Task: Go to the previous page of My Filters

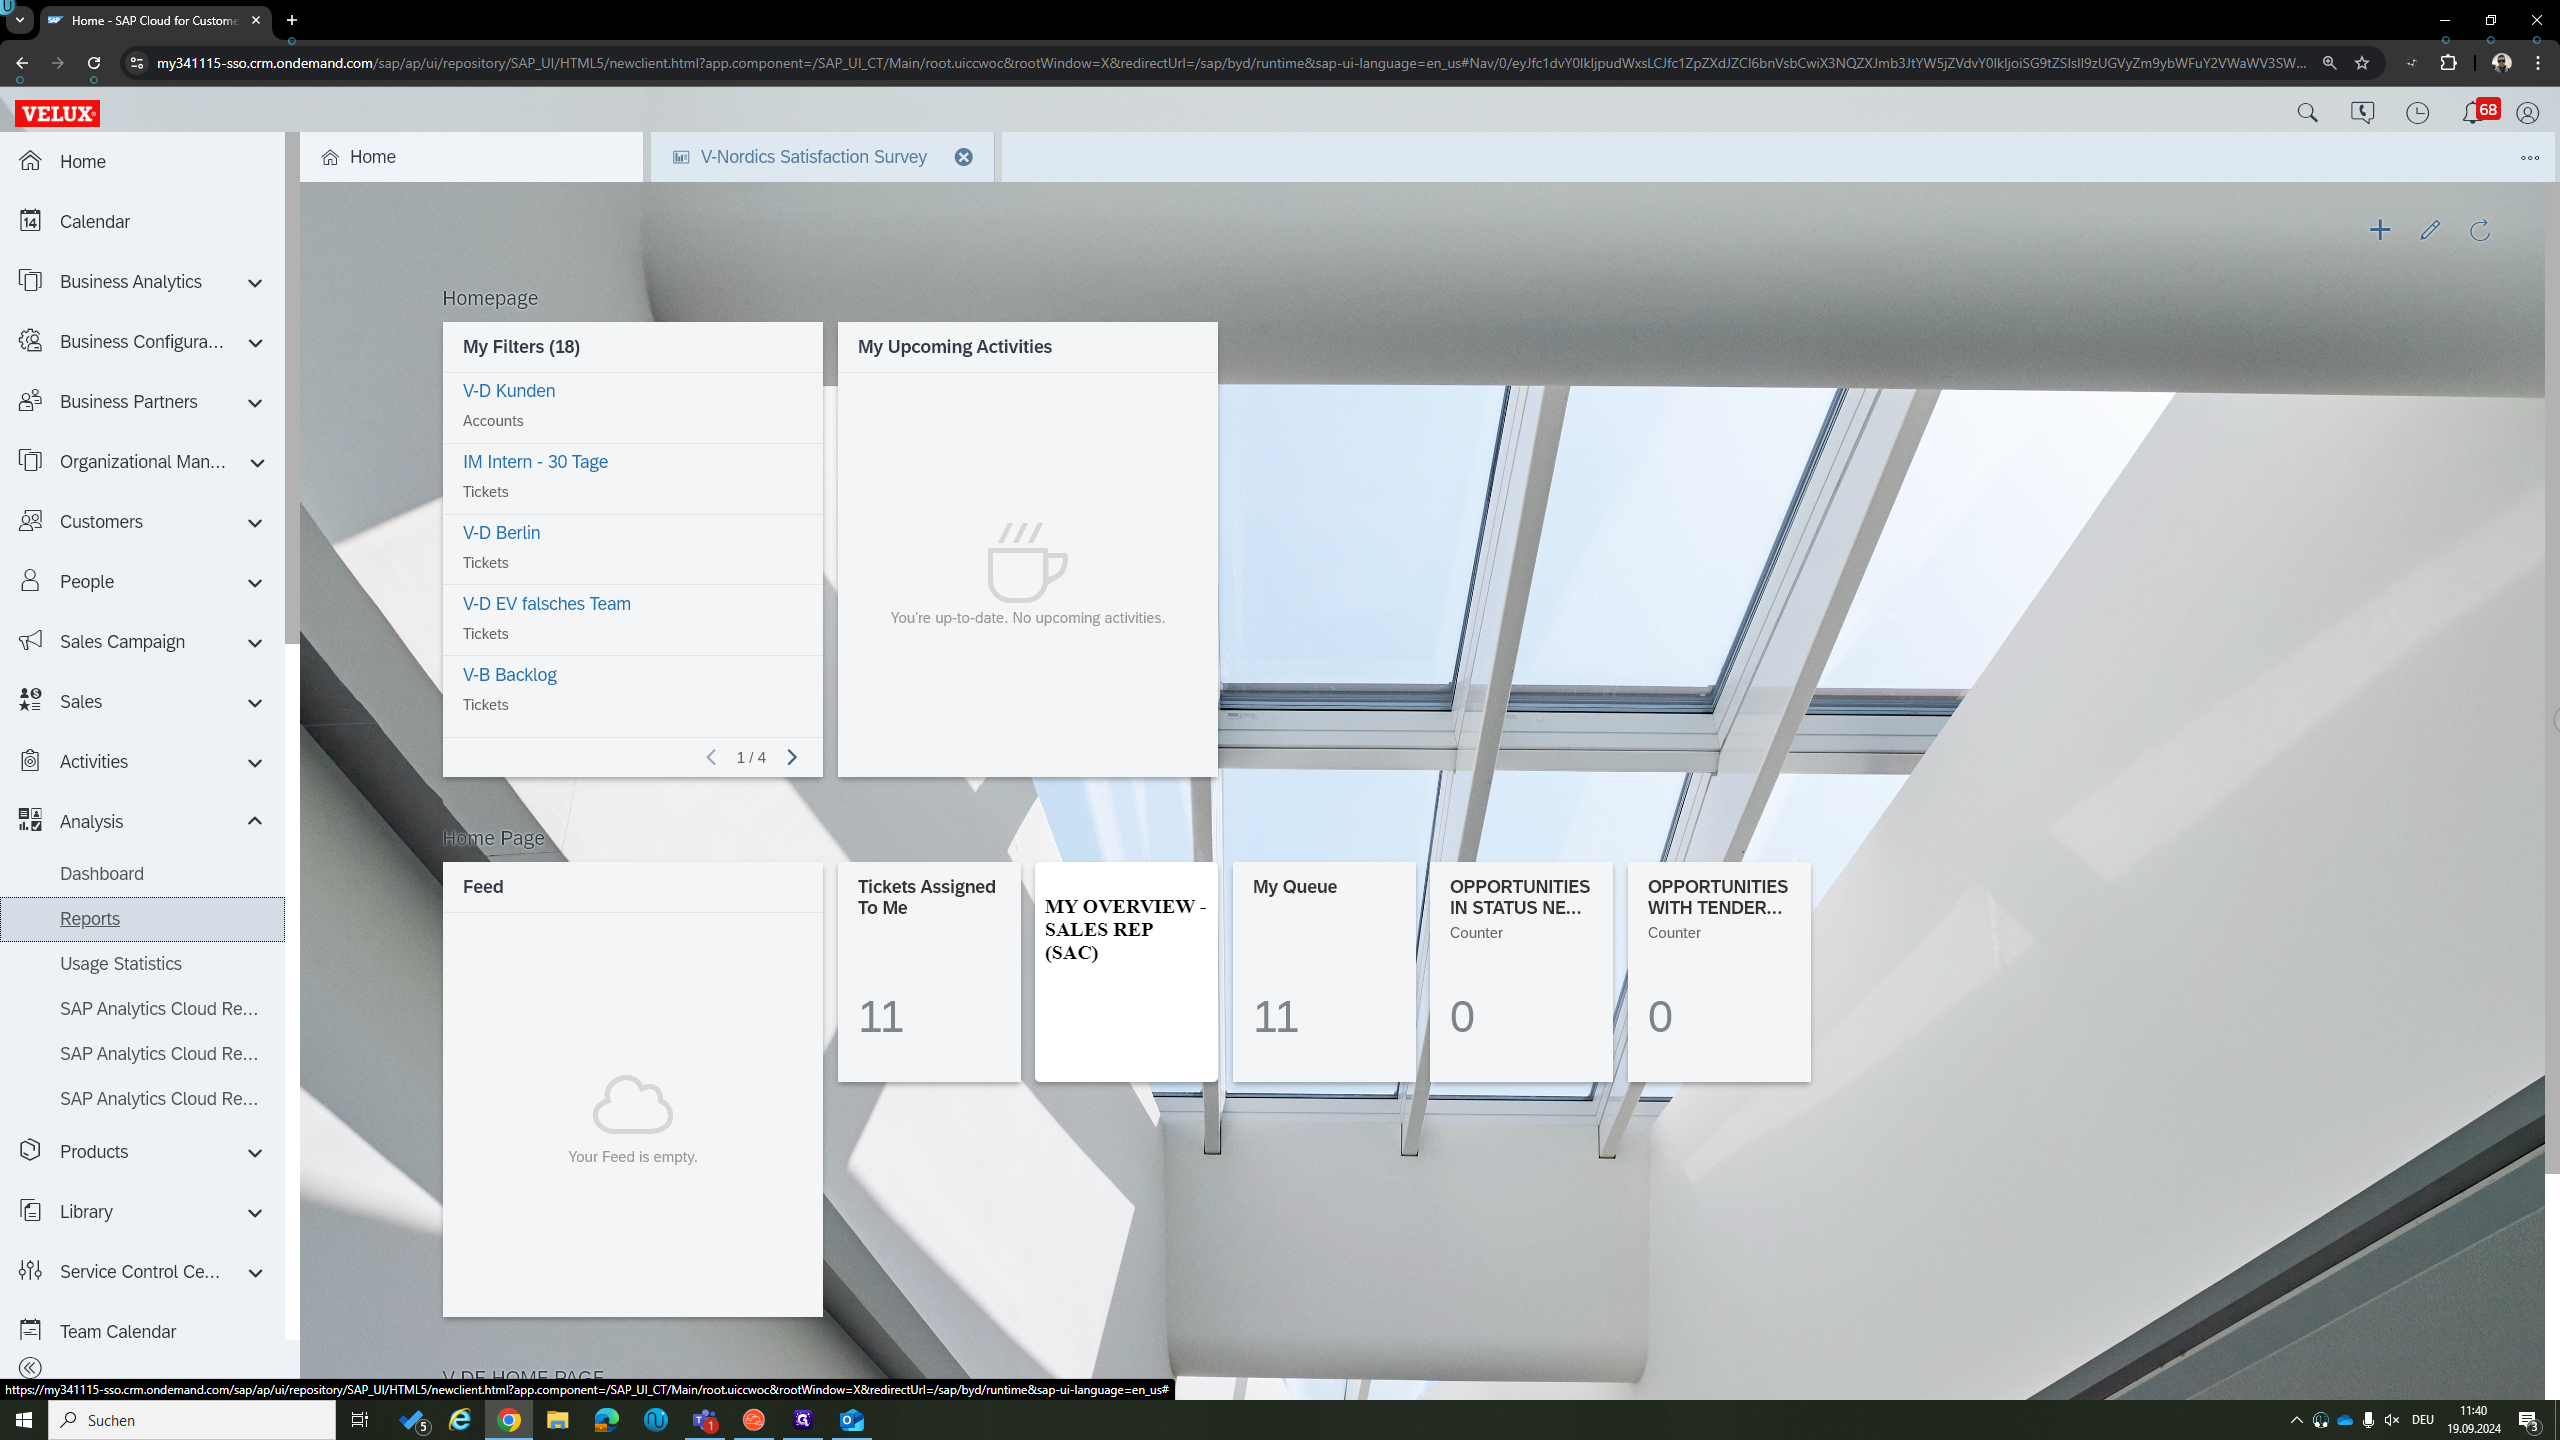Action: 711,757
